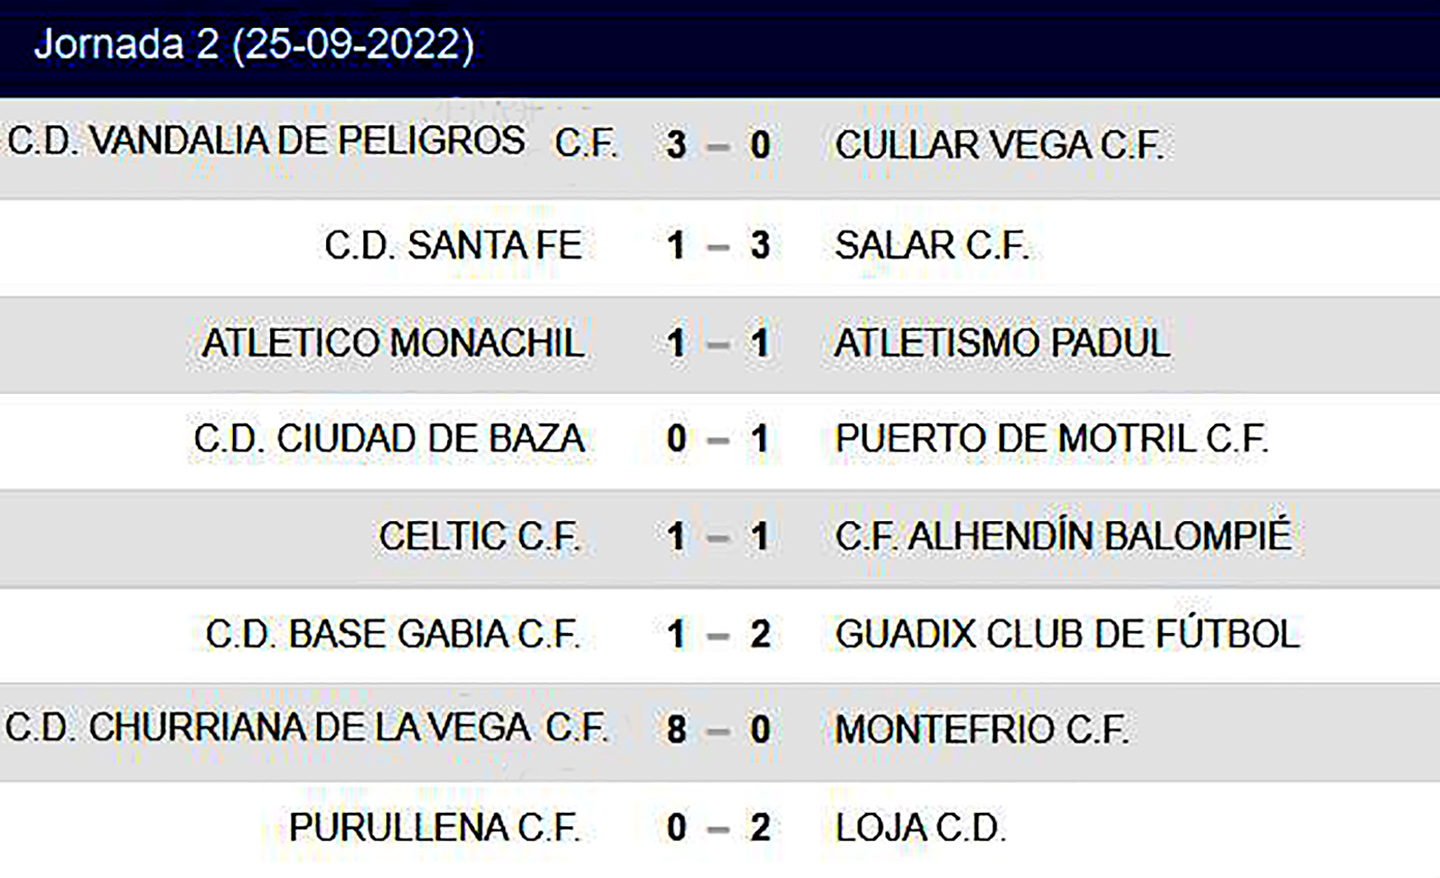Open C.D. Vandalia de Peligros C.F. team
This screenshot has width=1440, height=878.
[311, 143]
